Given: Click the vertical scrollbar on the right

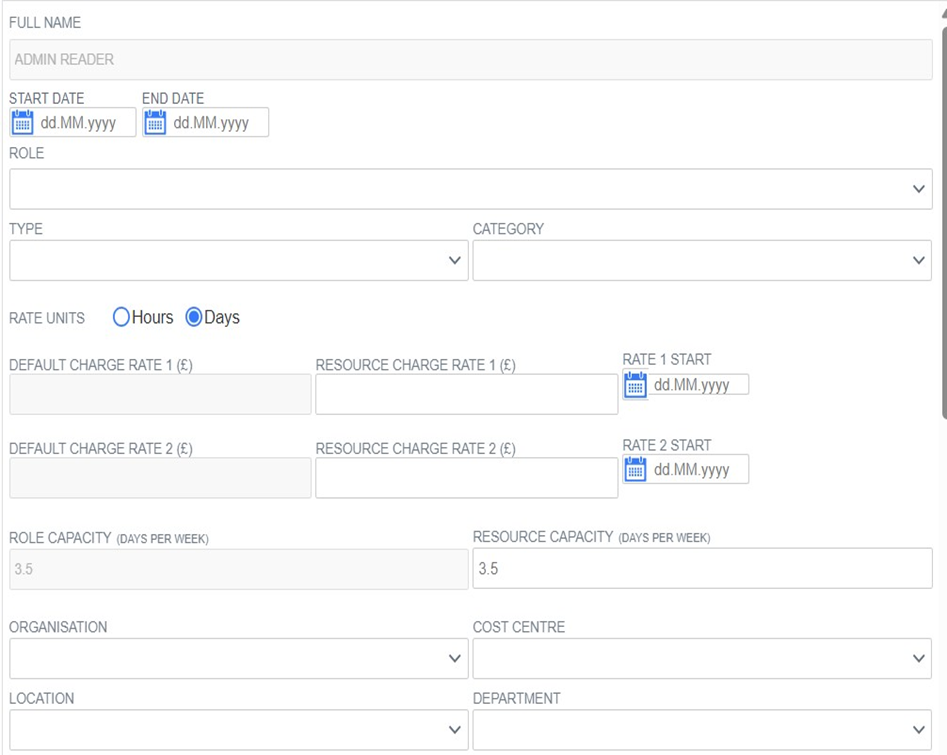Looking at the screenshot, I should [944, 222].
